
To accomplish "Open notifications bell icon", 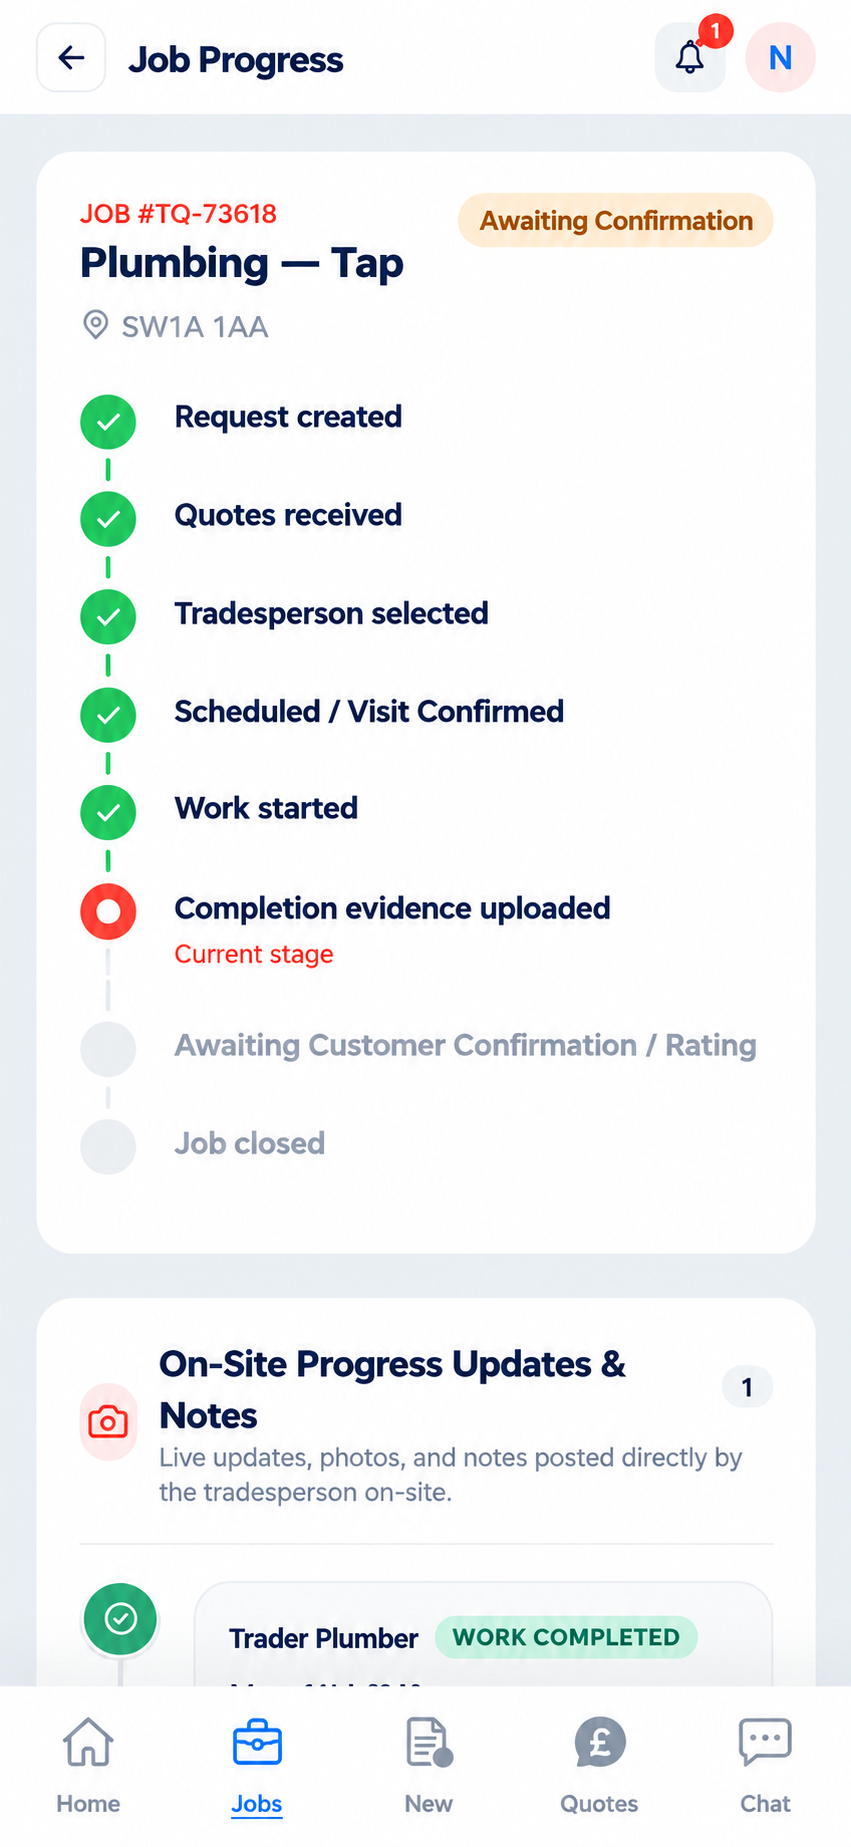I will [690, 58].
